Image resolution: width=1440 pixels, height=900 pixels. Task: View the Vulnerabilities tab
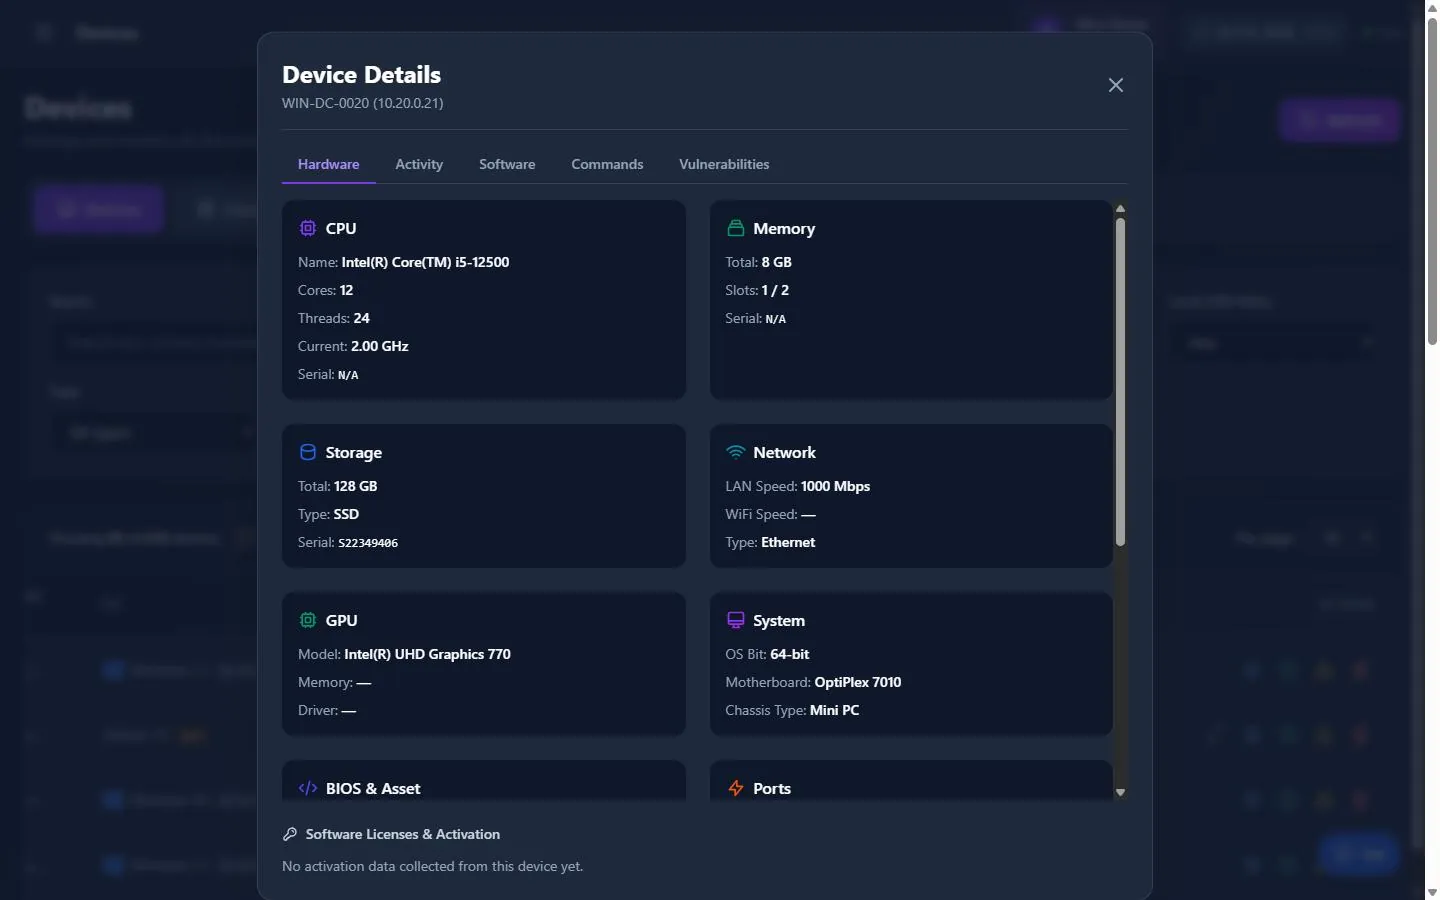pos(724,164)
